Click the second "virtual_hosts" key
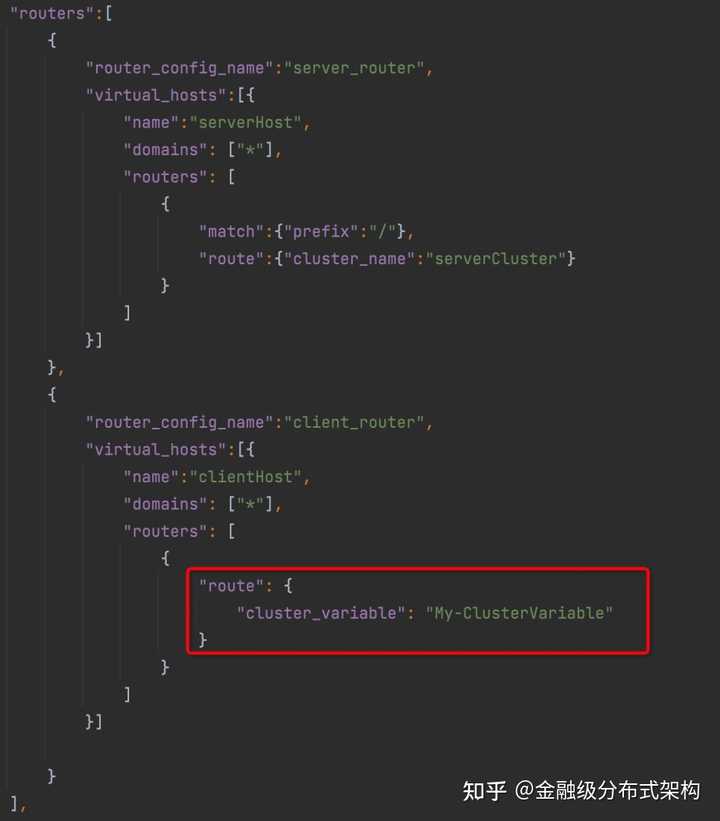The width and height of the screenshot is (720, 821). tap(156, 450)
